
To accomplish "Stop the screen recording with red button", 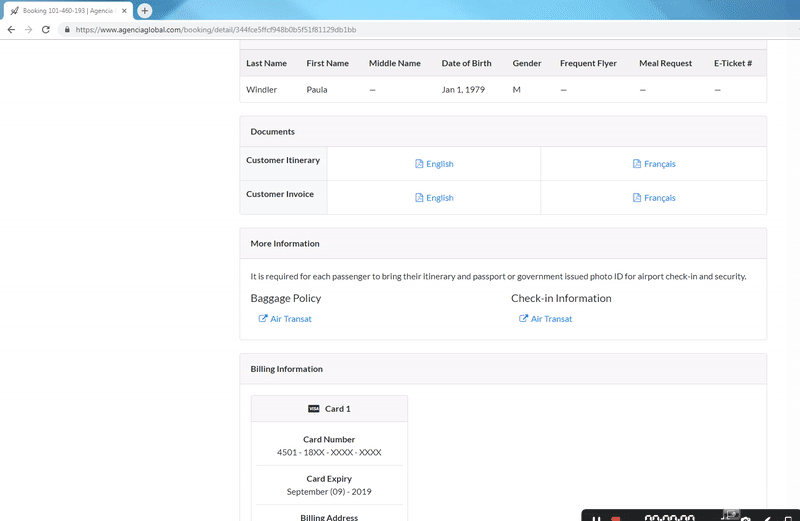I will coord(615,517).
